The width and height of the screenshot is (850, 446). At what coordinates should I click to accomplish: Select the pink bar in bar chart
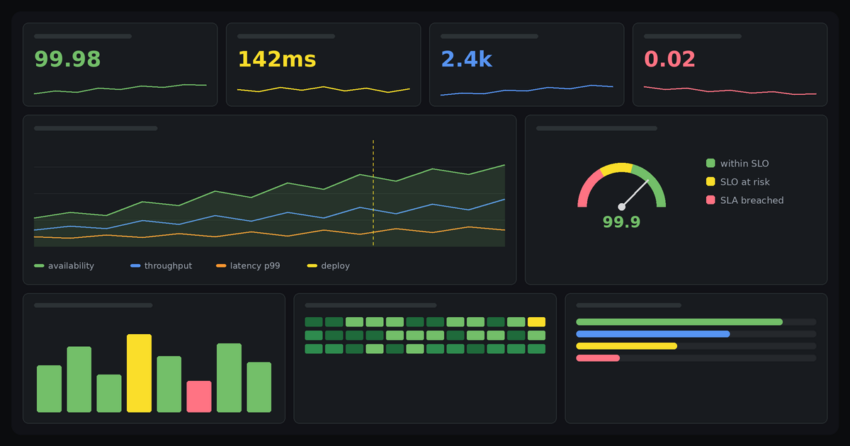(x=199, y=396)
